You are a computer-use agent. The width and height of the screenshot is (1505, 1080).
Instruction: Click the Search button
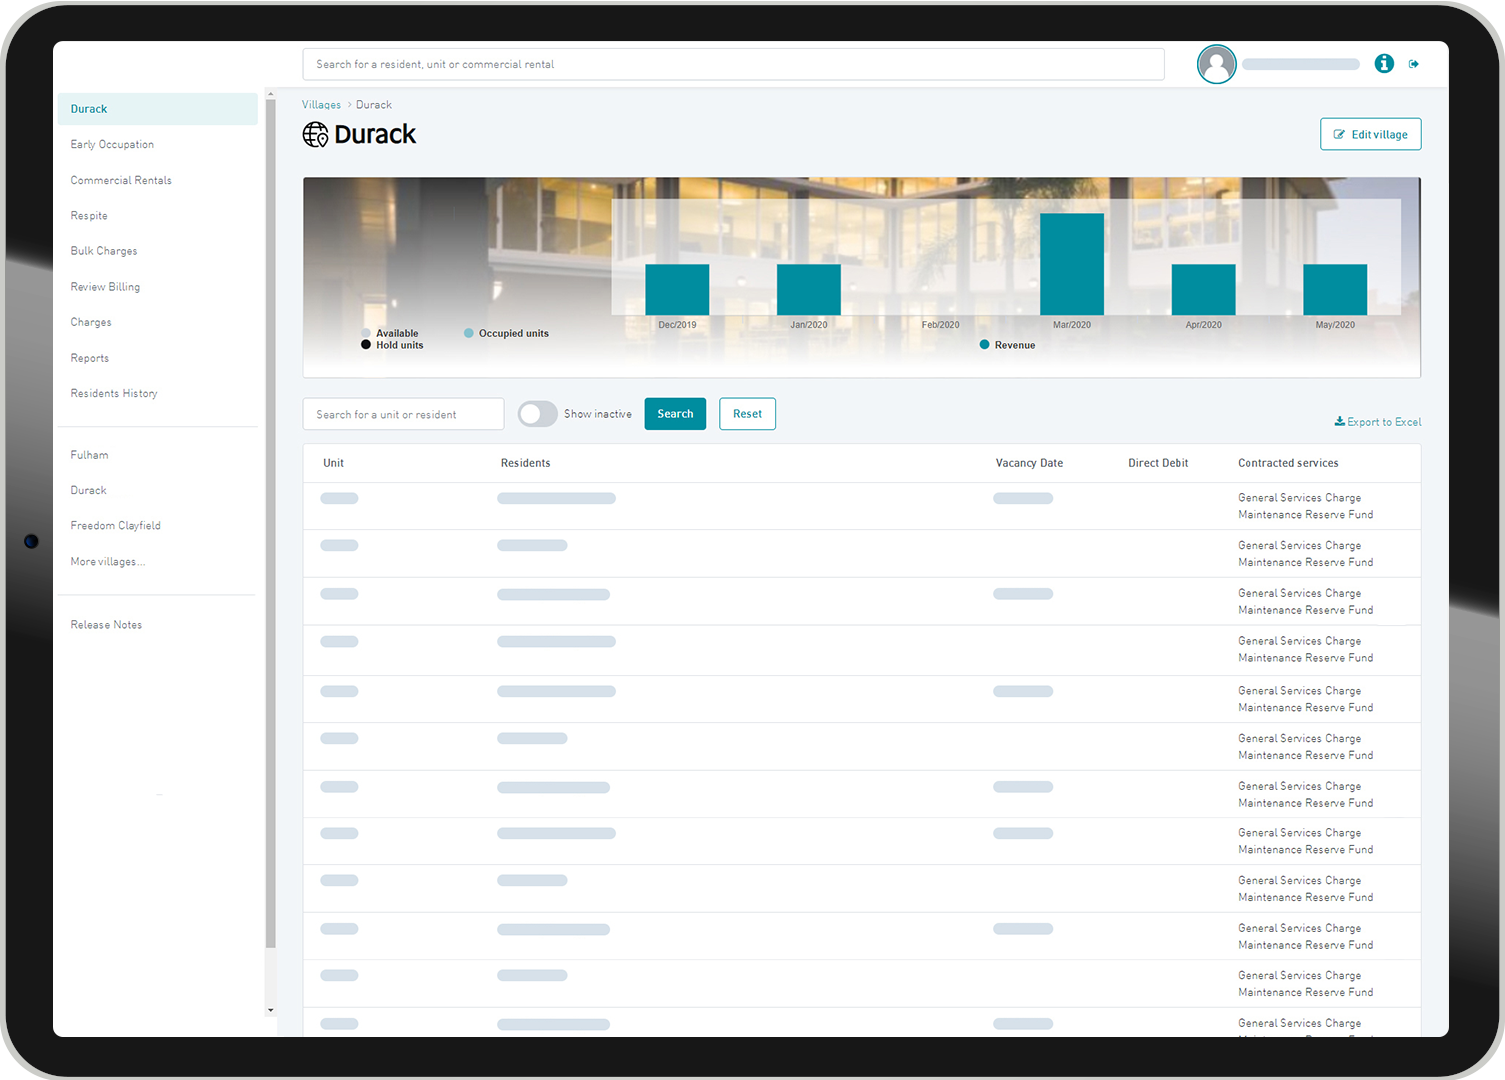(x=675, y=414)
